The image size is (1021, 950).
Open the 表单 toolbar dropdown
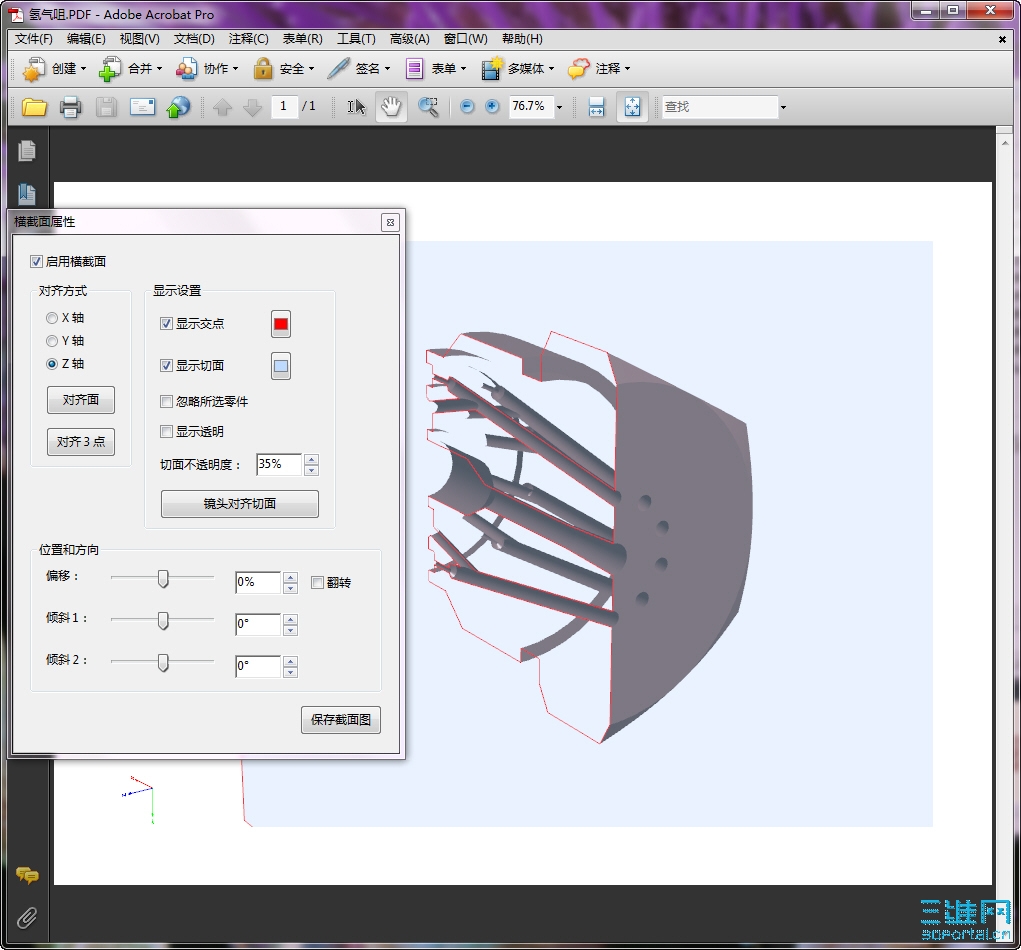[464, 69]
